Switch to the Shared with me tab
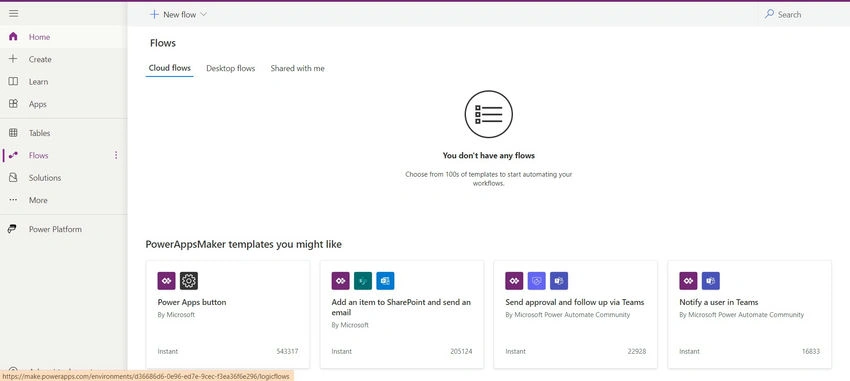This screenshot has height=381, width=850. coord(298,68)
